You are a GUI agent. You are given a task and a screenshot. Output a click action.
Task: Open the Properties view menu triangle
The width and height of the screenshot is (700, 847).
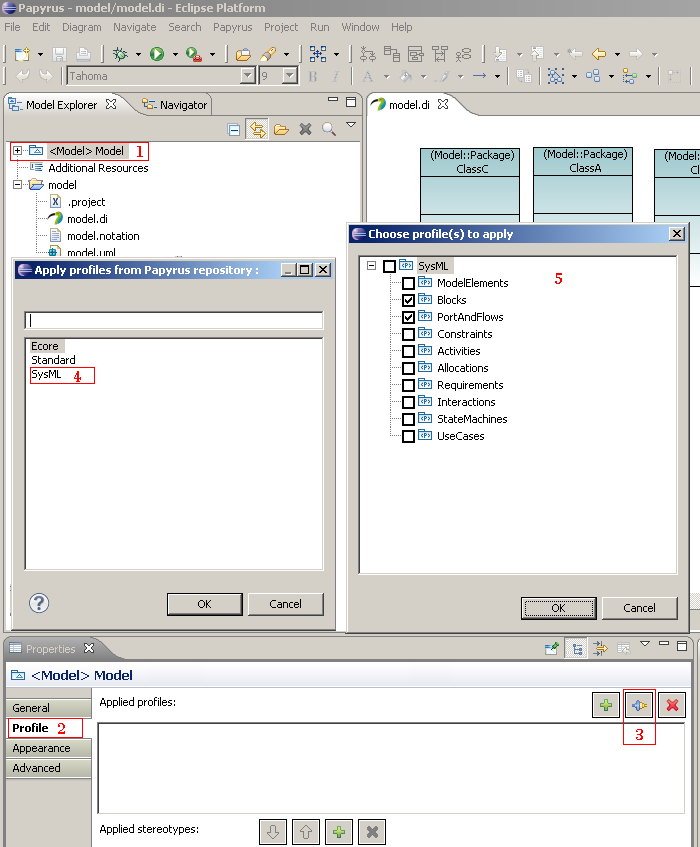point(645,644)
